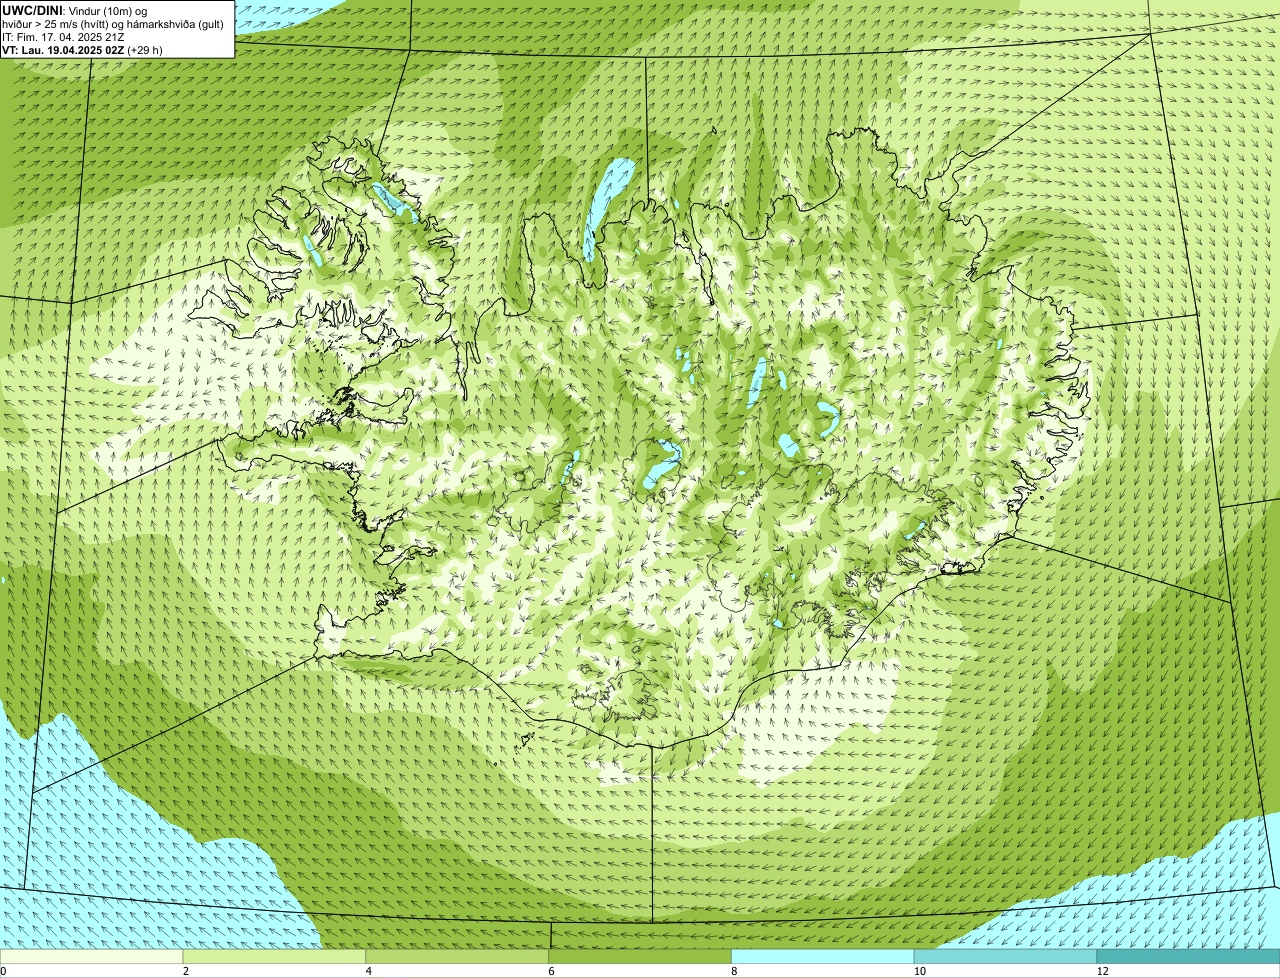Click the pale yellow 0–2 legend swatch
Screen dimensions: 1280x978
(92, 956)
